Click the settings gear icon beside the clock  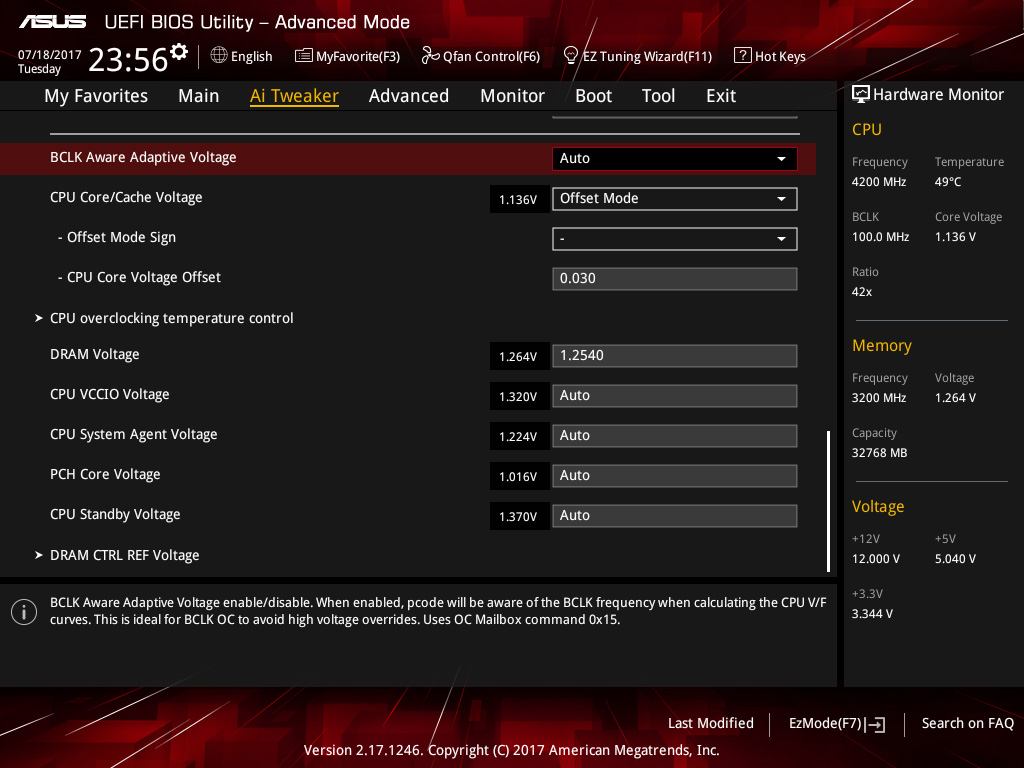179,51
